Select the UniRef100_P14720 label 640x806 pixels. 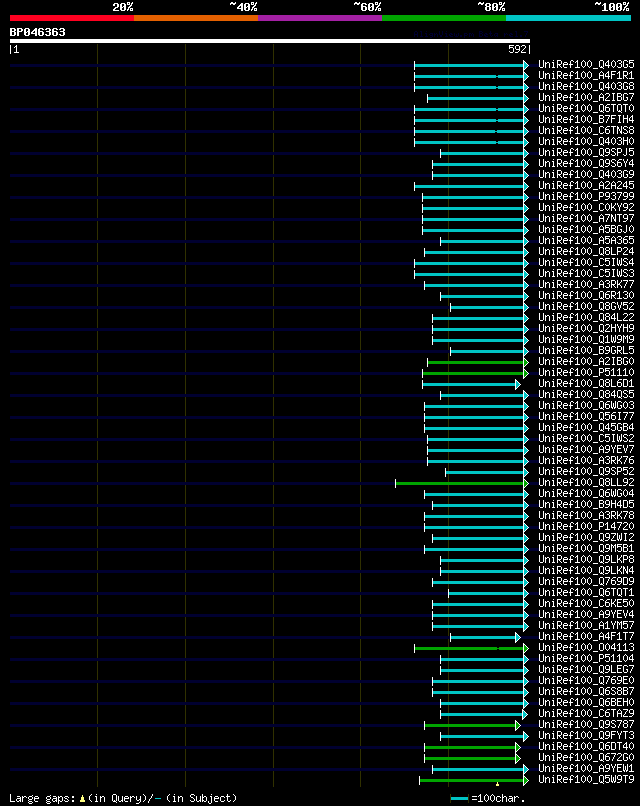point(586,526)
